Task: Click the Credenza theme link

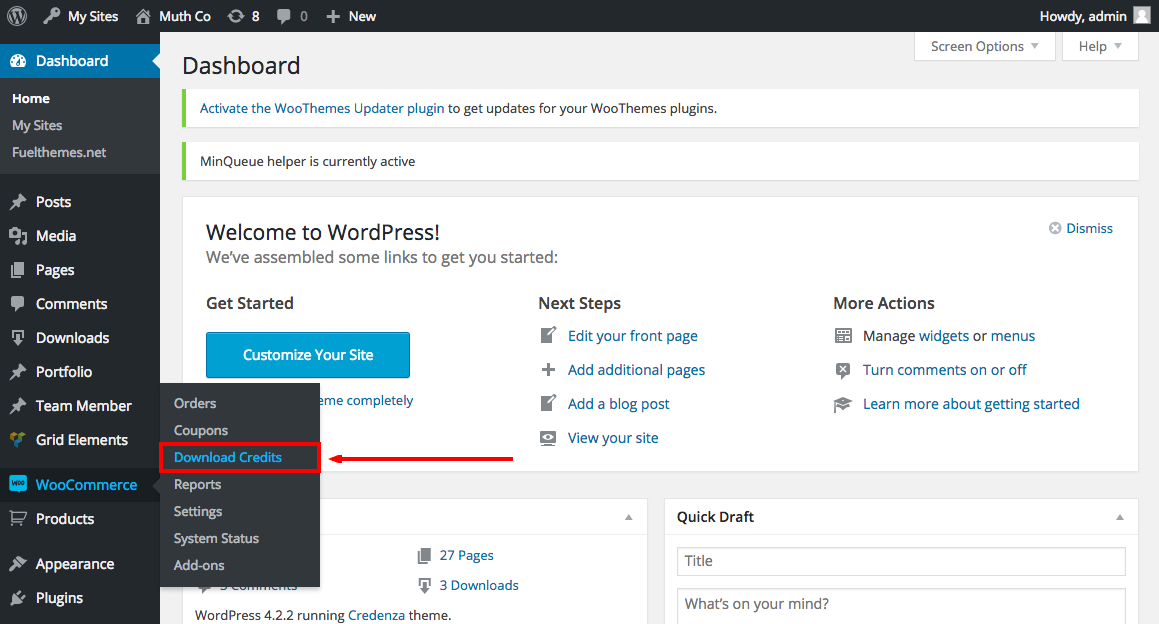Action: (x=376, y=615)
